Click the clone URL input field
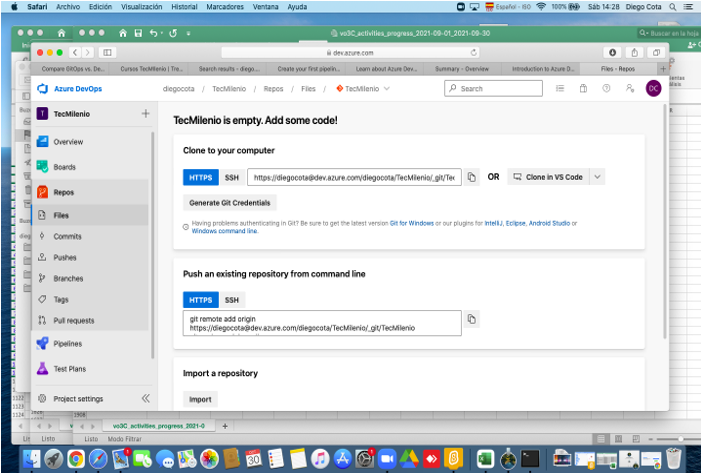The height and width of the screenshot is (473, 701). [x=354, y=177]
